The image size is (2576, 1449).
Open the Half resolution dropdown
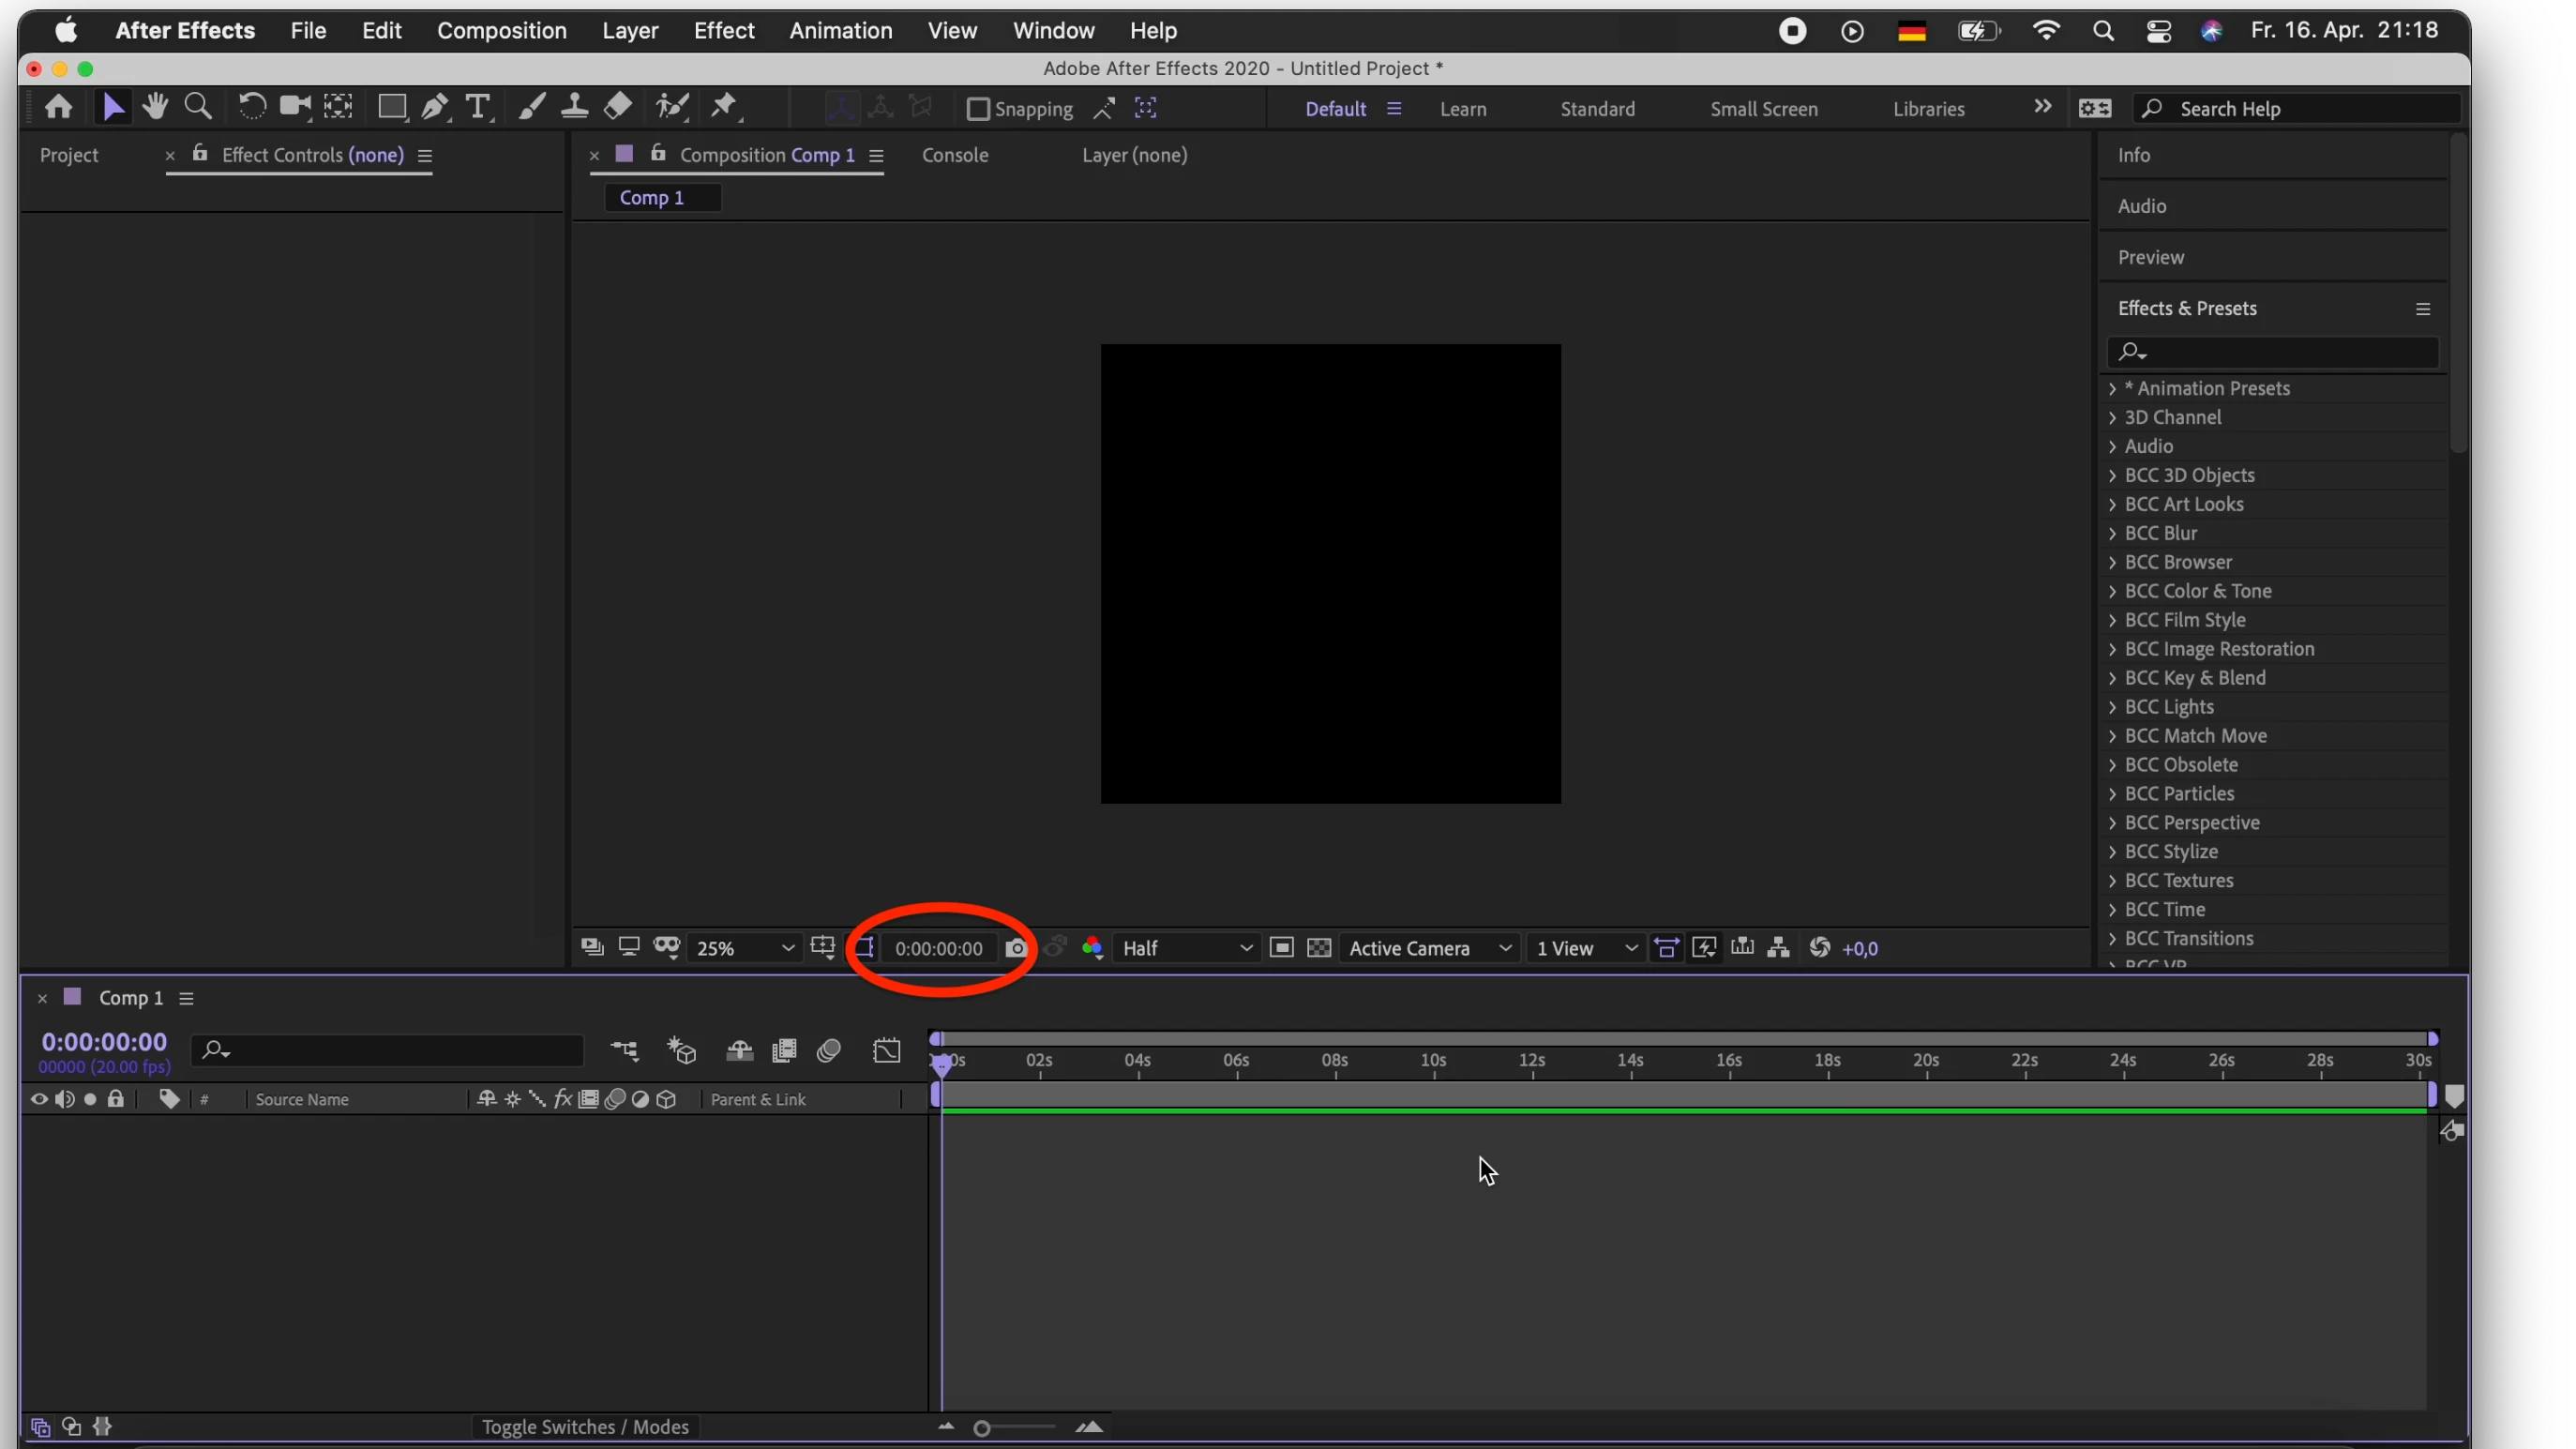click(1186, 948)
